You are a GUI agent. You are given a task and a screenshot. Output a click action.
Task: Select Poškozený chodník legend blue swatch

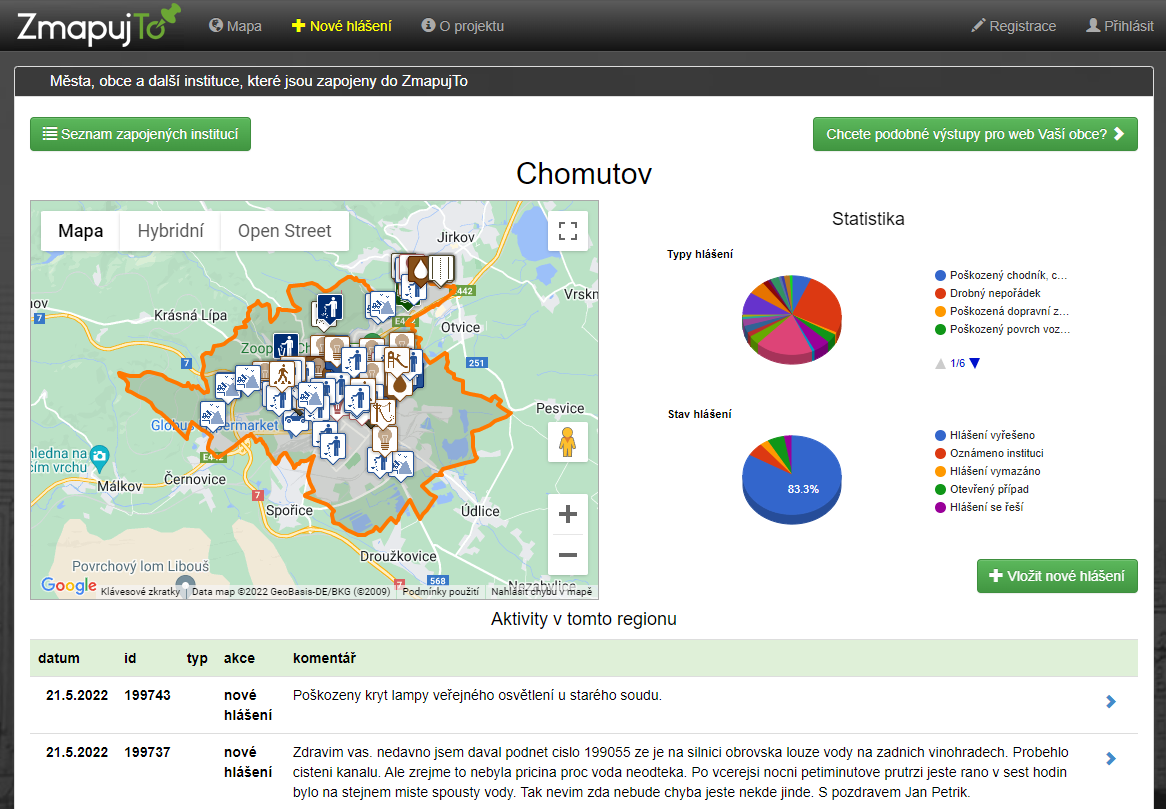pyautogui.click(x=941, y=275)
